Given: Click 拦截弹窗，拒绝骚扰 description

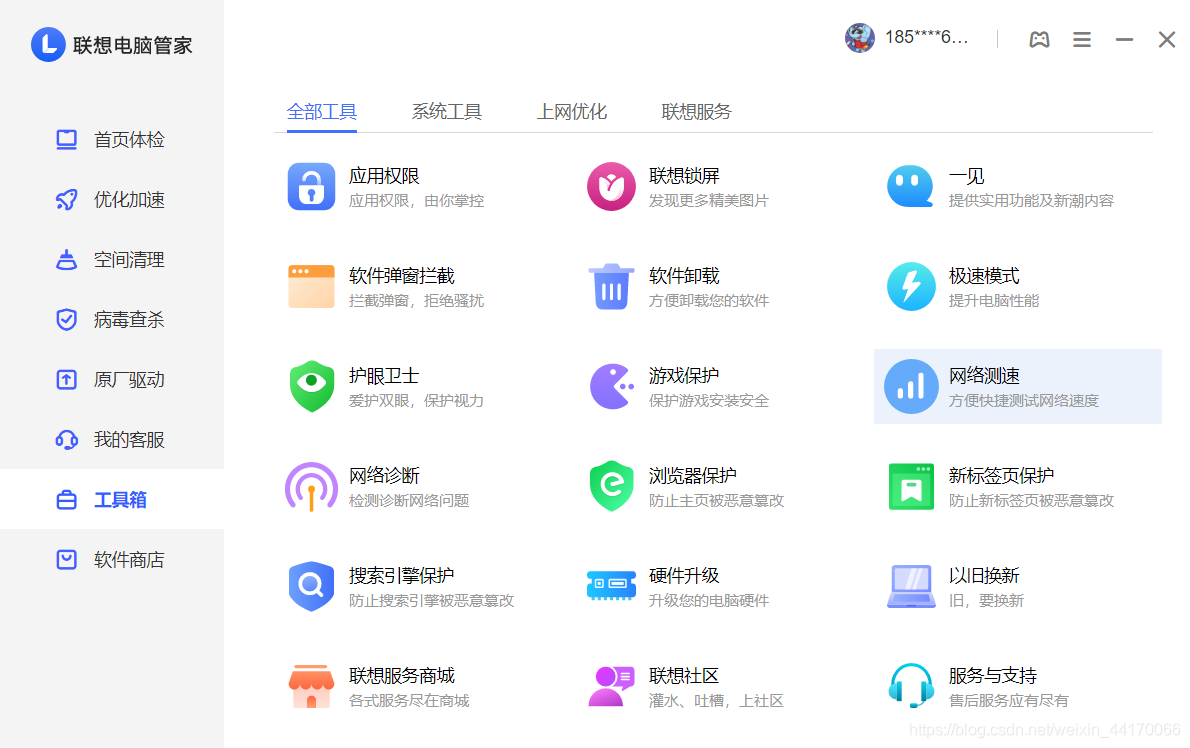Looking at the screenshot, I should tap(416, 301).
